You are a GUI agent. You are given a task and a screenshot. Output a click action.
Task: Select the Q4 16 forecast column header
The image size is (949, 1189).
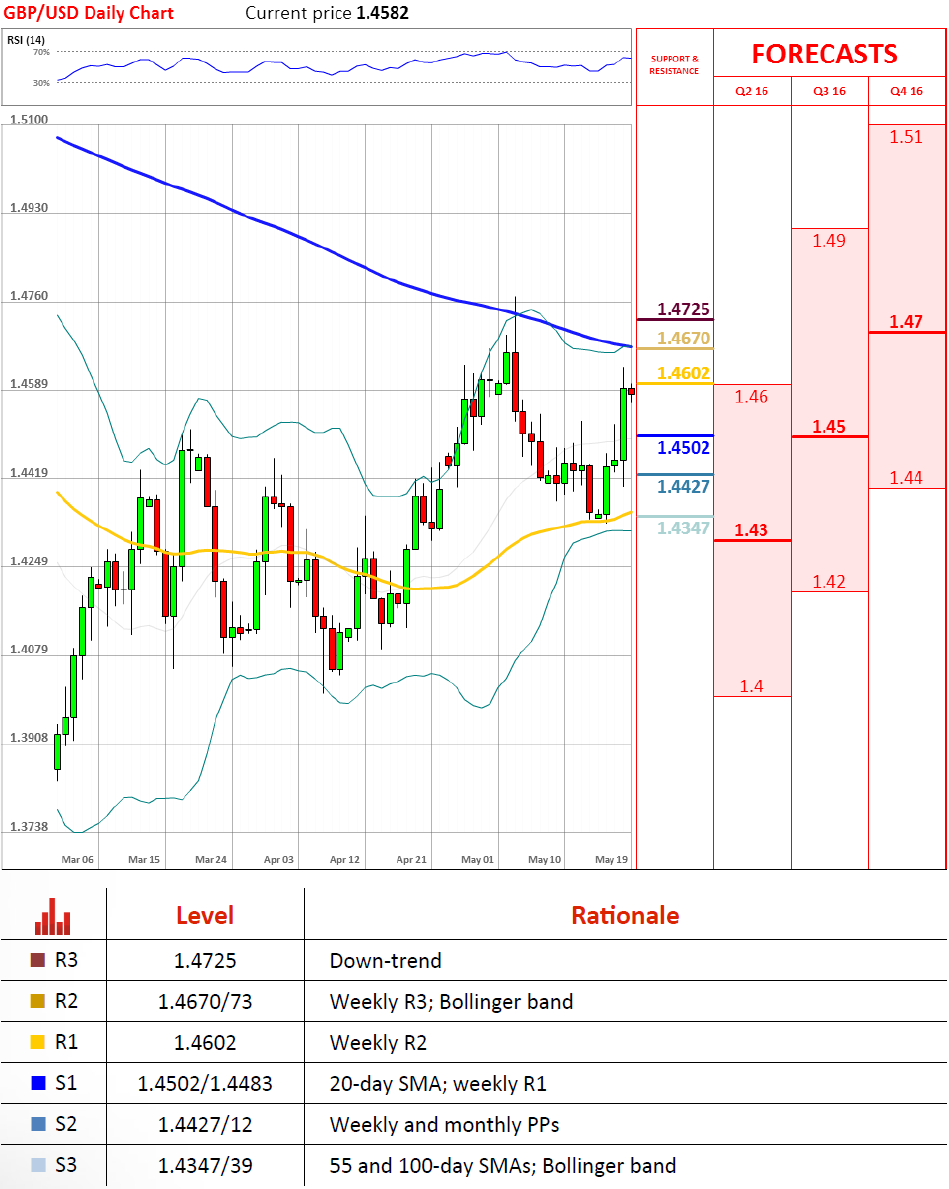[907, 91]
